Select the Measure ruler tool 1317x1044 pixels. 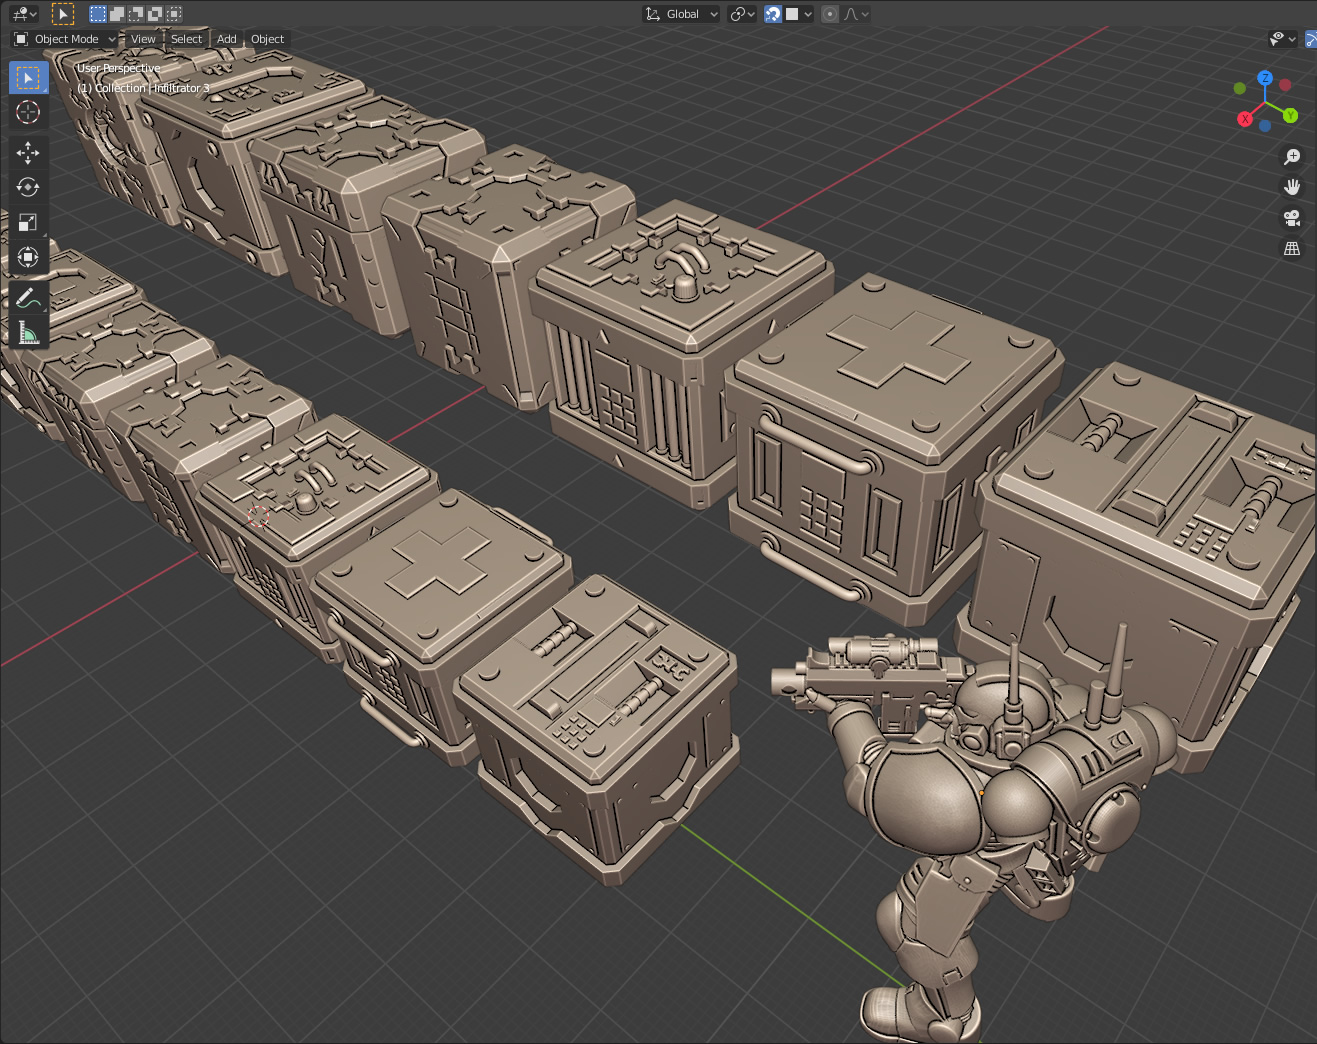28,332
